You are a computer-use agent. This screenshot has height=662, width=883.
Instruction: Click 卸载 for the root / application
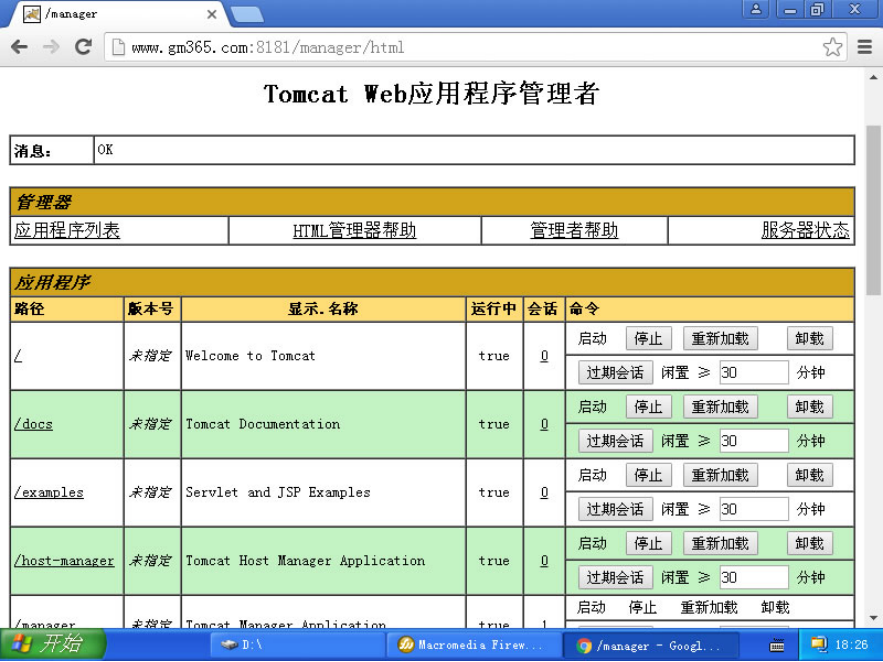tap(809, 339)
